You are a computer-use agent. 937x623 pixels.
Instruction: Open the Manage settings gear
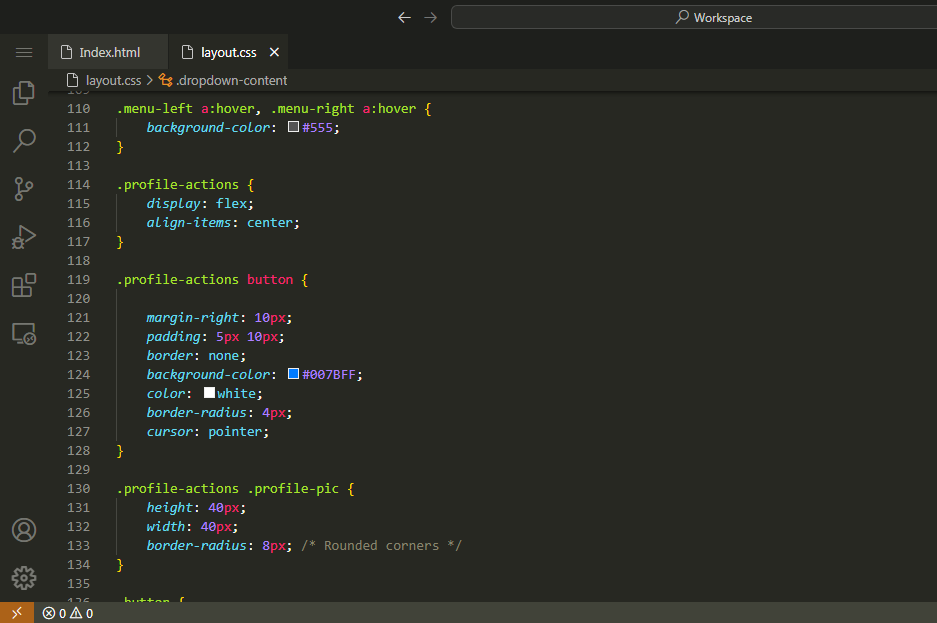[x=24, y=577]
